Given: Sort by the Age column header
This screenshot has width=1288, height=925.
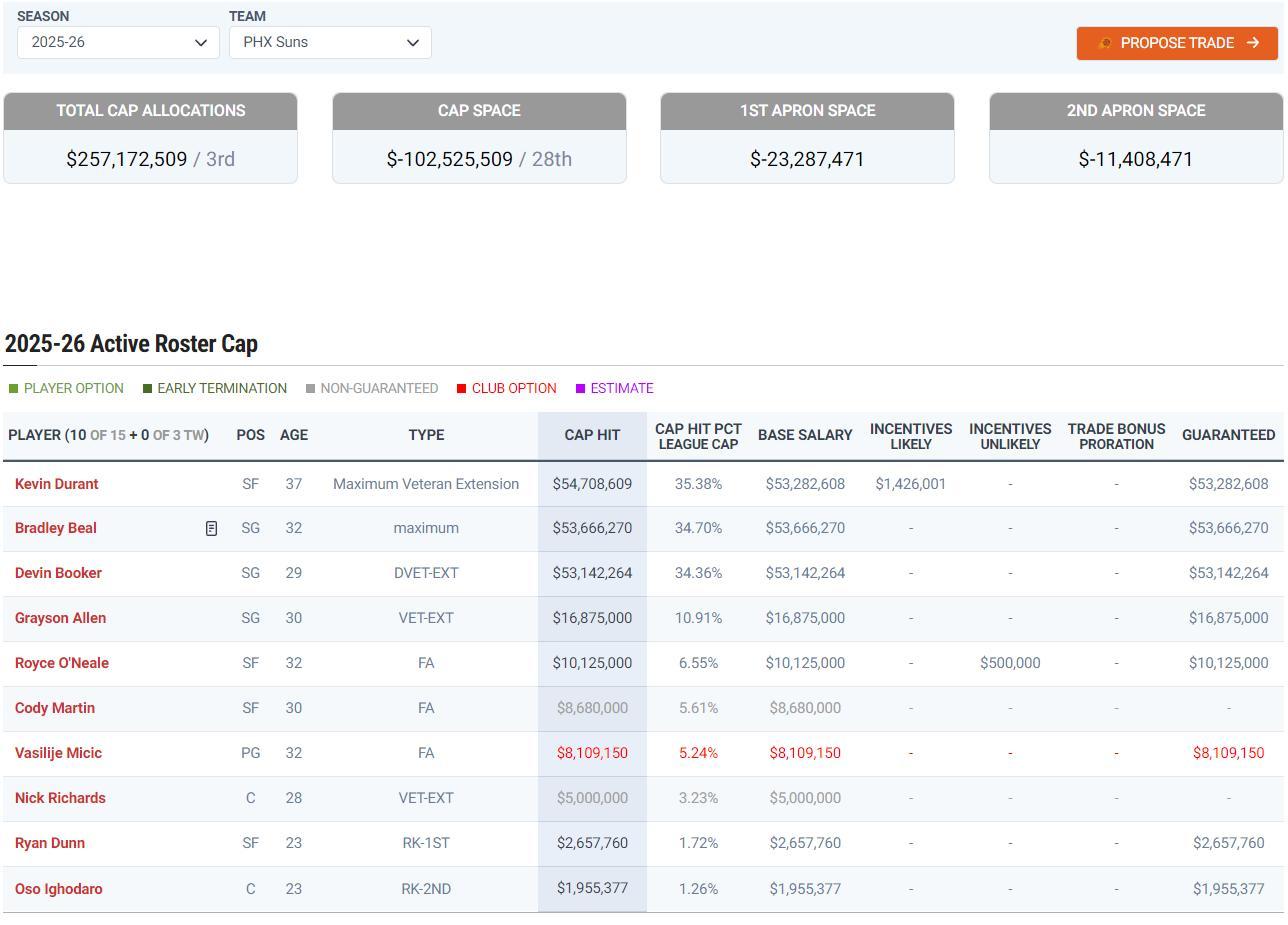Looking at the screenshot, I should [293, 435].
